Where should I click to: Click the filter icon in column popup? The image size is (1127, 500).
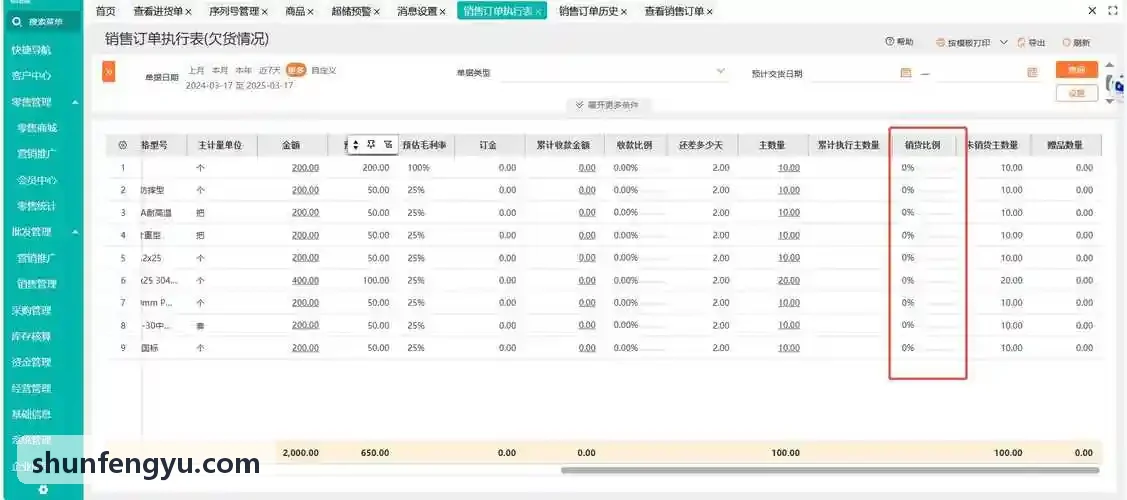click(388, 144)
